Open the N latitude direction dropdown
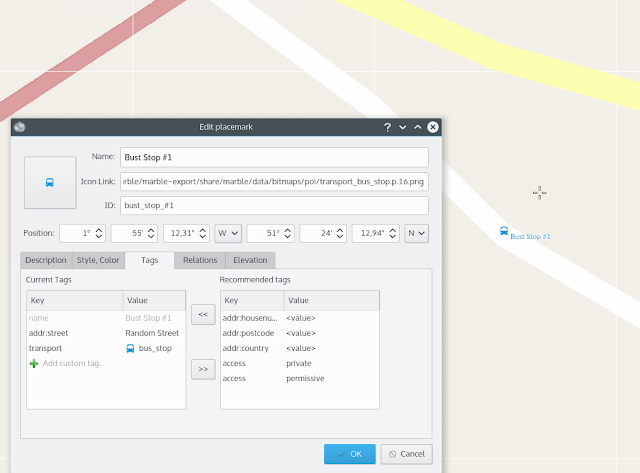Screen dimensions: 640x473 tap(416, 233)
